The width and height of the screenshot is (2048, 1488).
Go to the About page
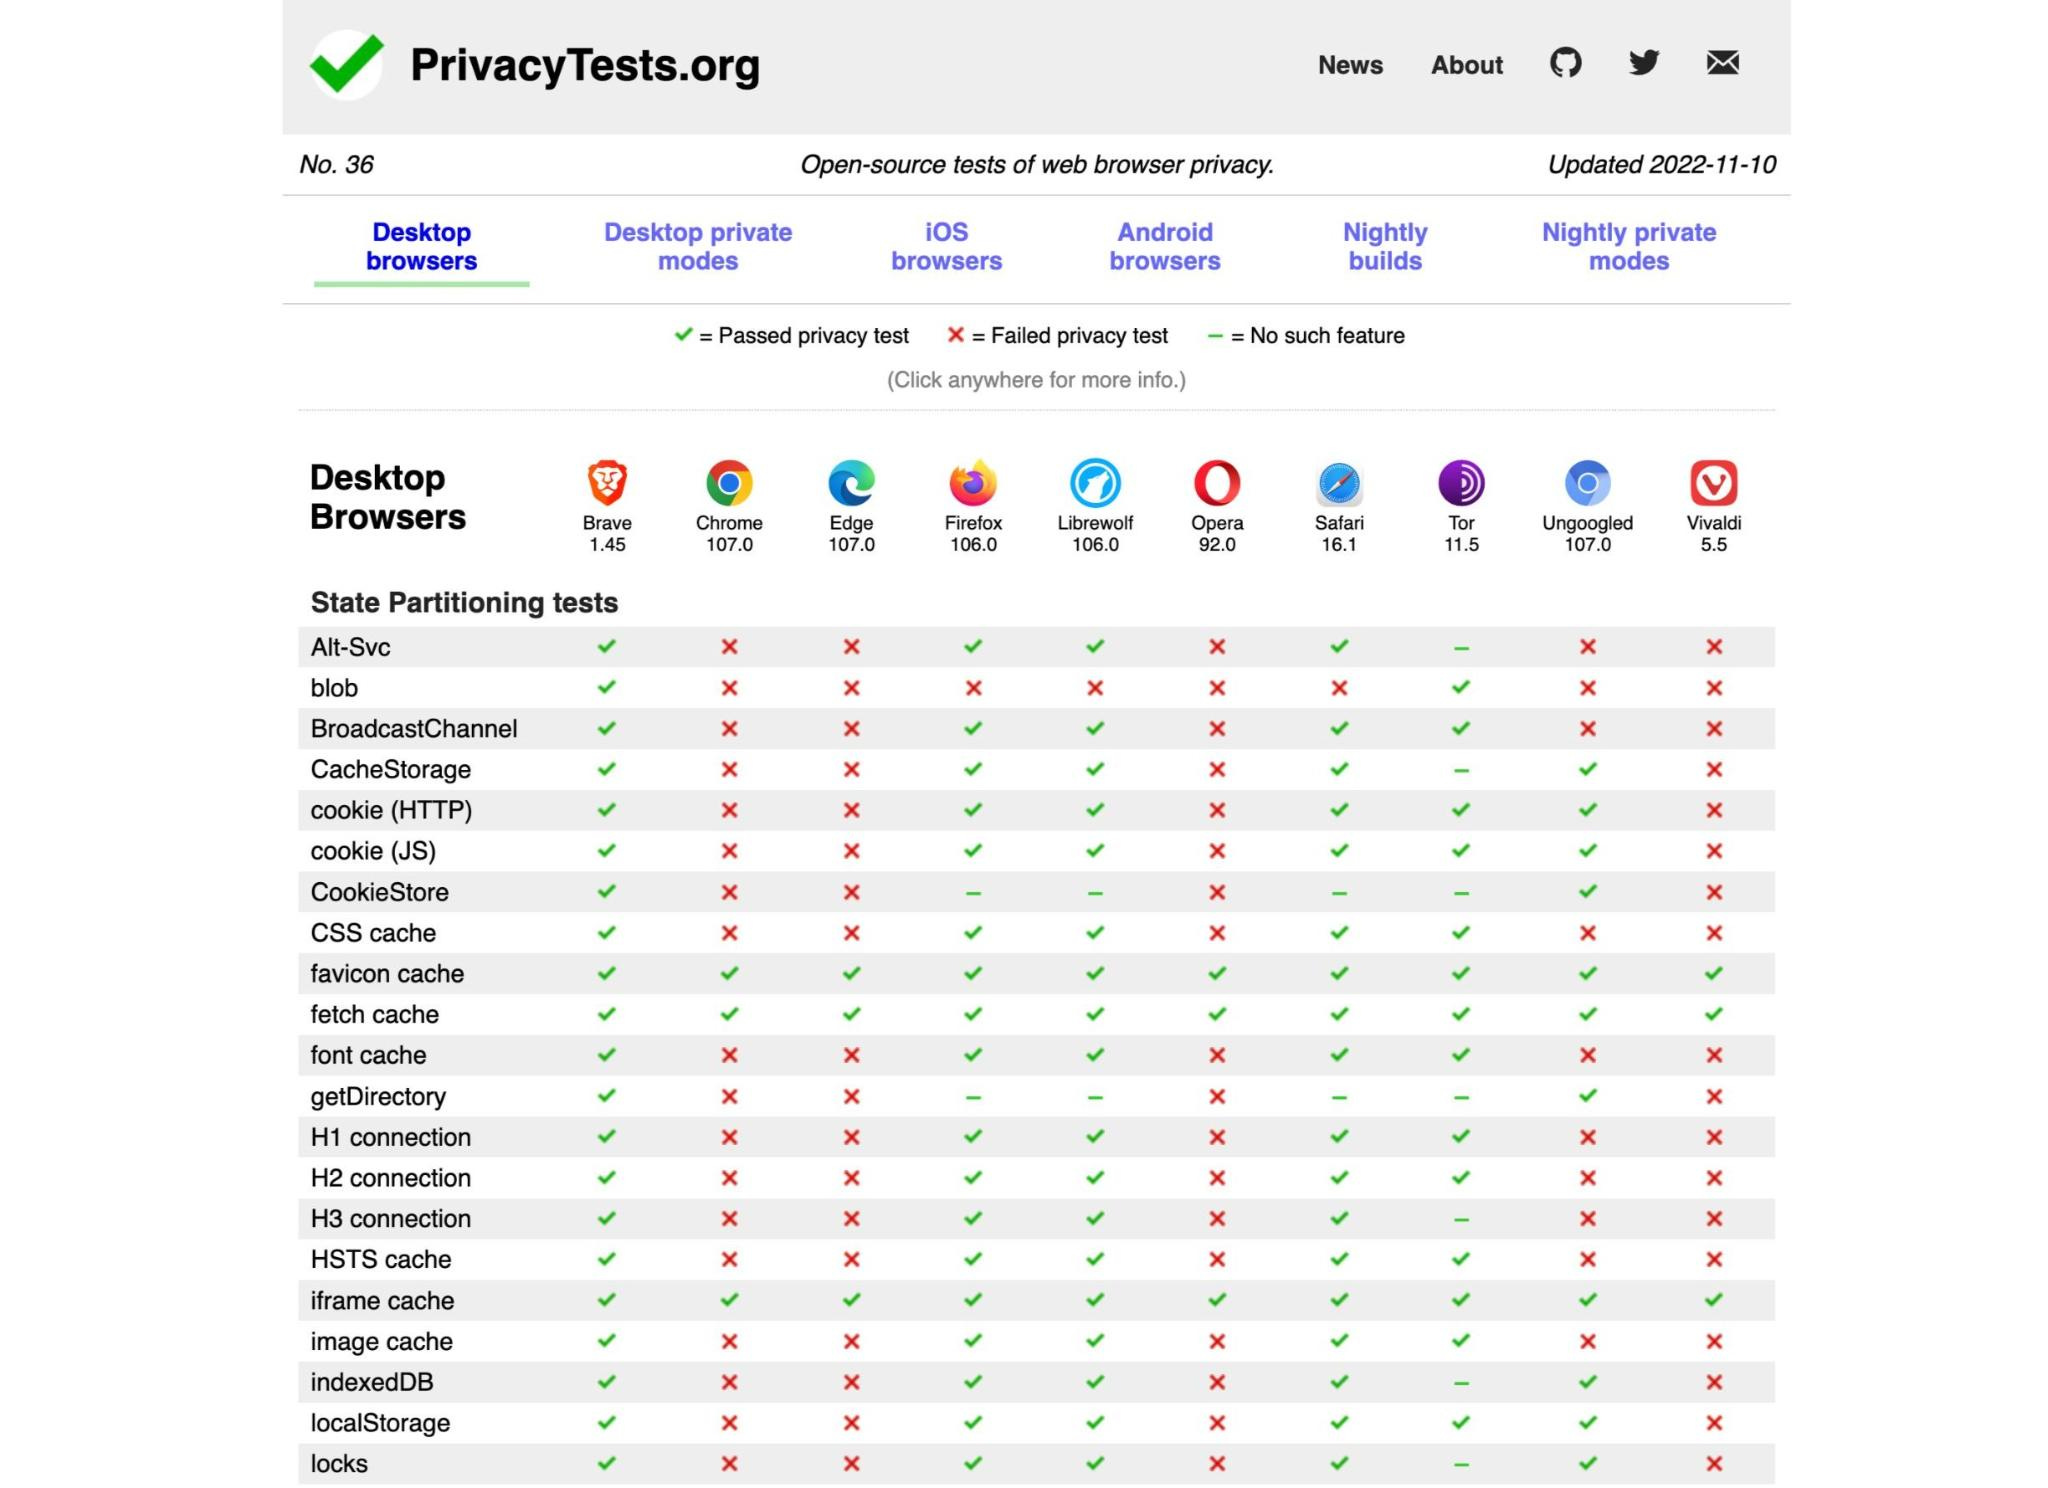(x=1466, y=65)
